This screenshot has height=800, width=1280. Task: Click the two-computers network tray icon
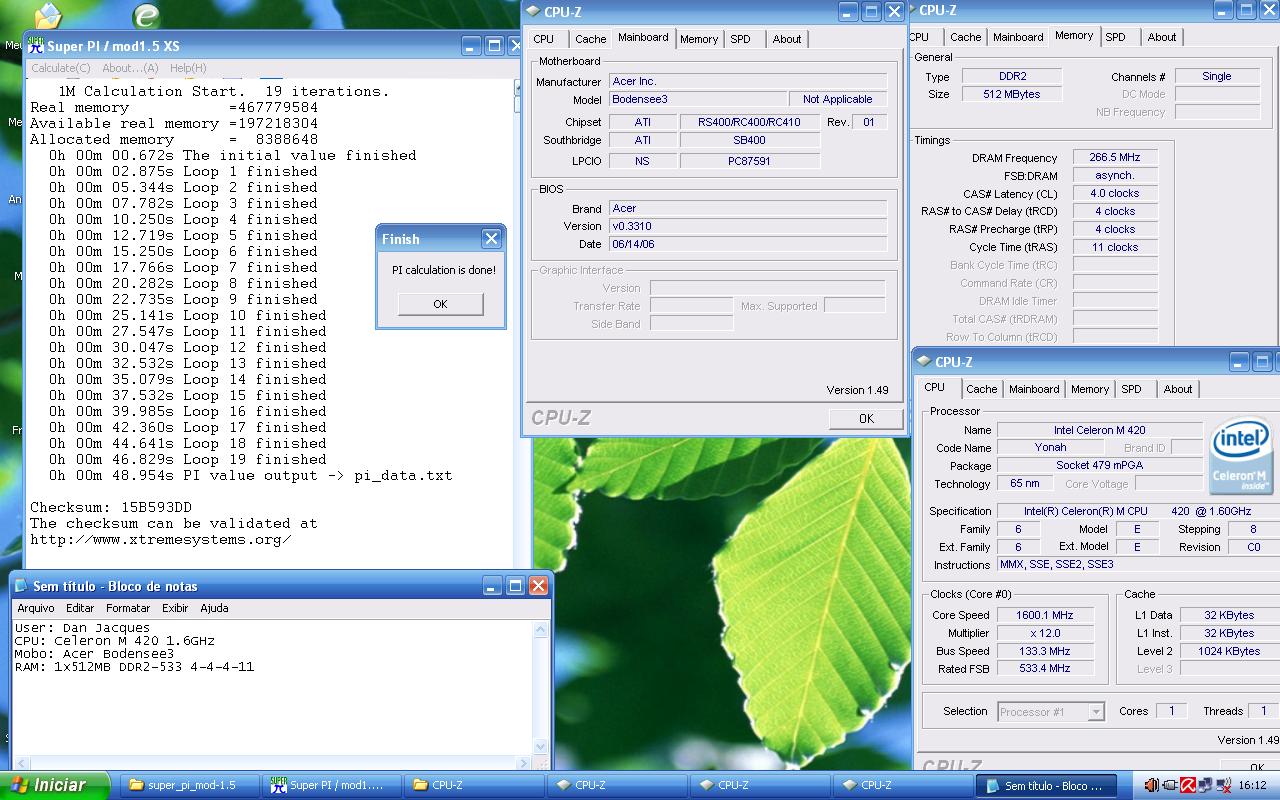tap(1205, 785)
